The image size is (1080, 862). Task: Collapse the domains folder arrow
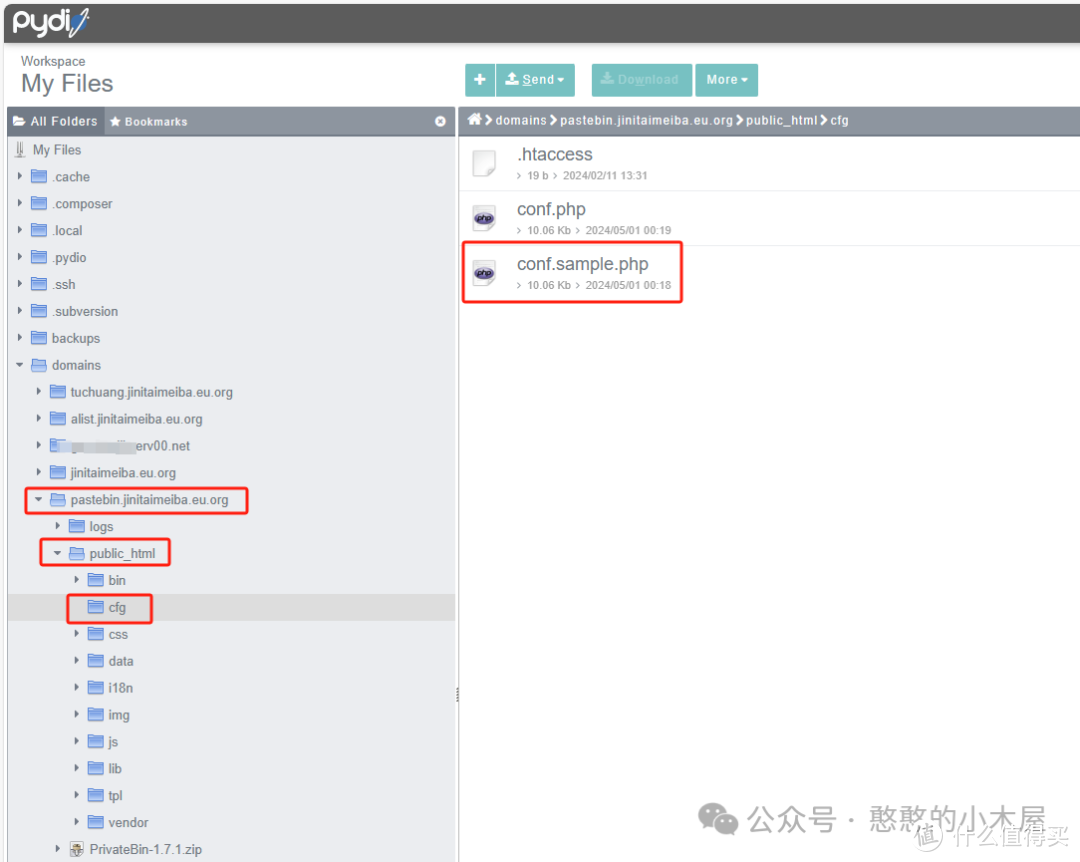(20, 365)
